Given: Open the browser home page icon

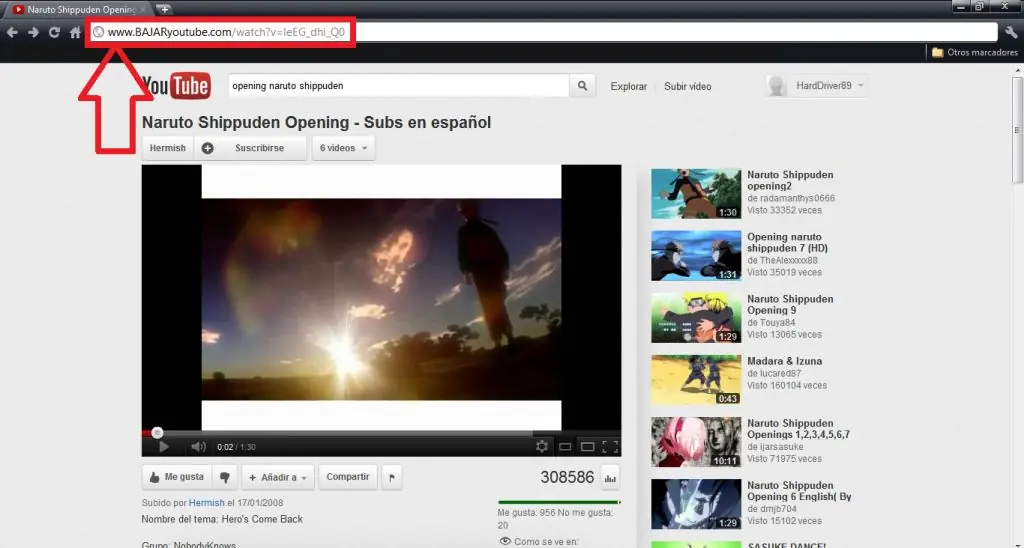Looking at the screenshot, I should 75,33.
